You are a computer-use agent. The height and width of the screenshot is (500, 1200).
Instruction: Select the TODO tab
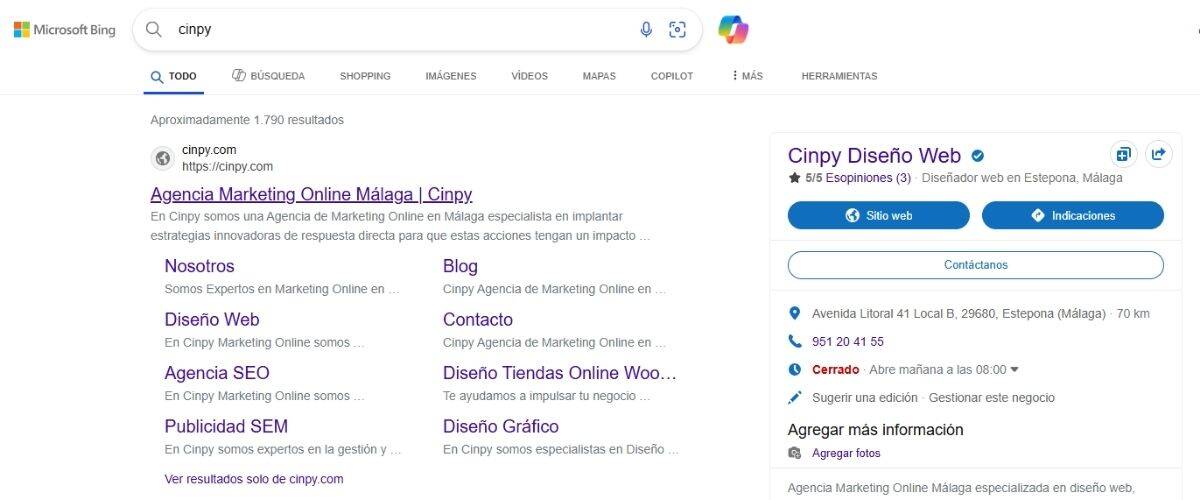click(x=174, y=76)
